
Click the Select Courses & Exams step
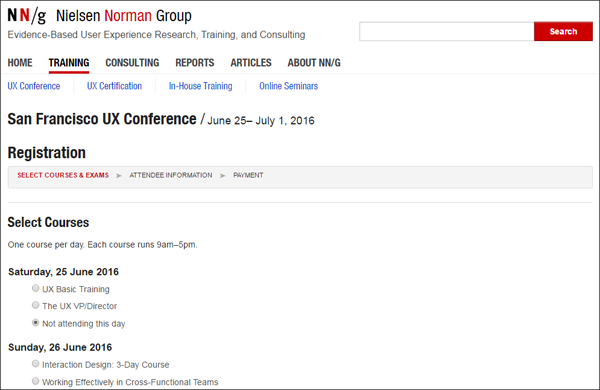(63, 175)
